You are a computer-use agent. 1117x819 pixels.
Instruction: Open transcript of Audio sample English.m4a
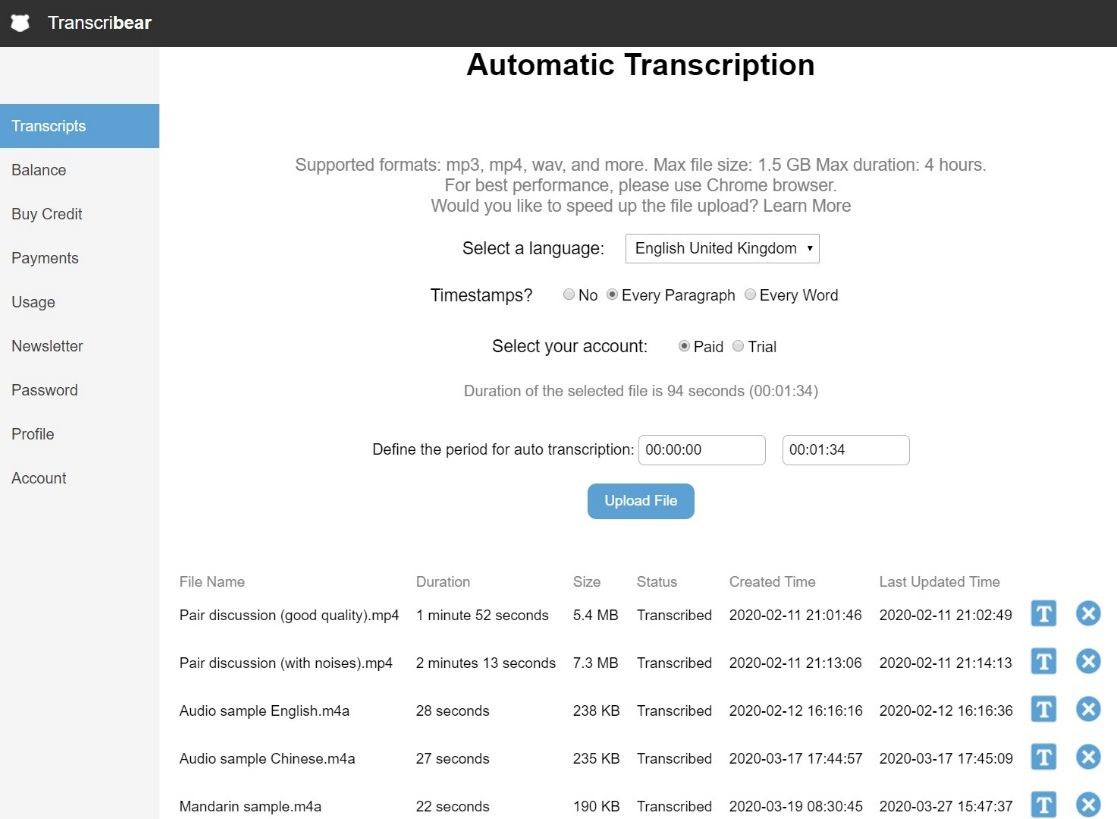point(1044,709)
